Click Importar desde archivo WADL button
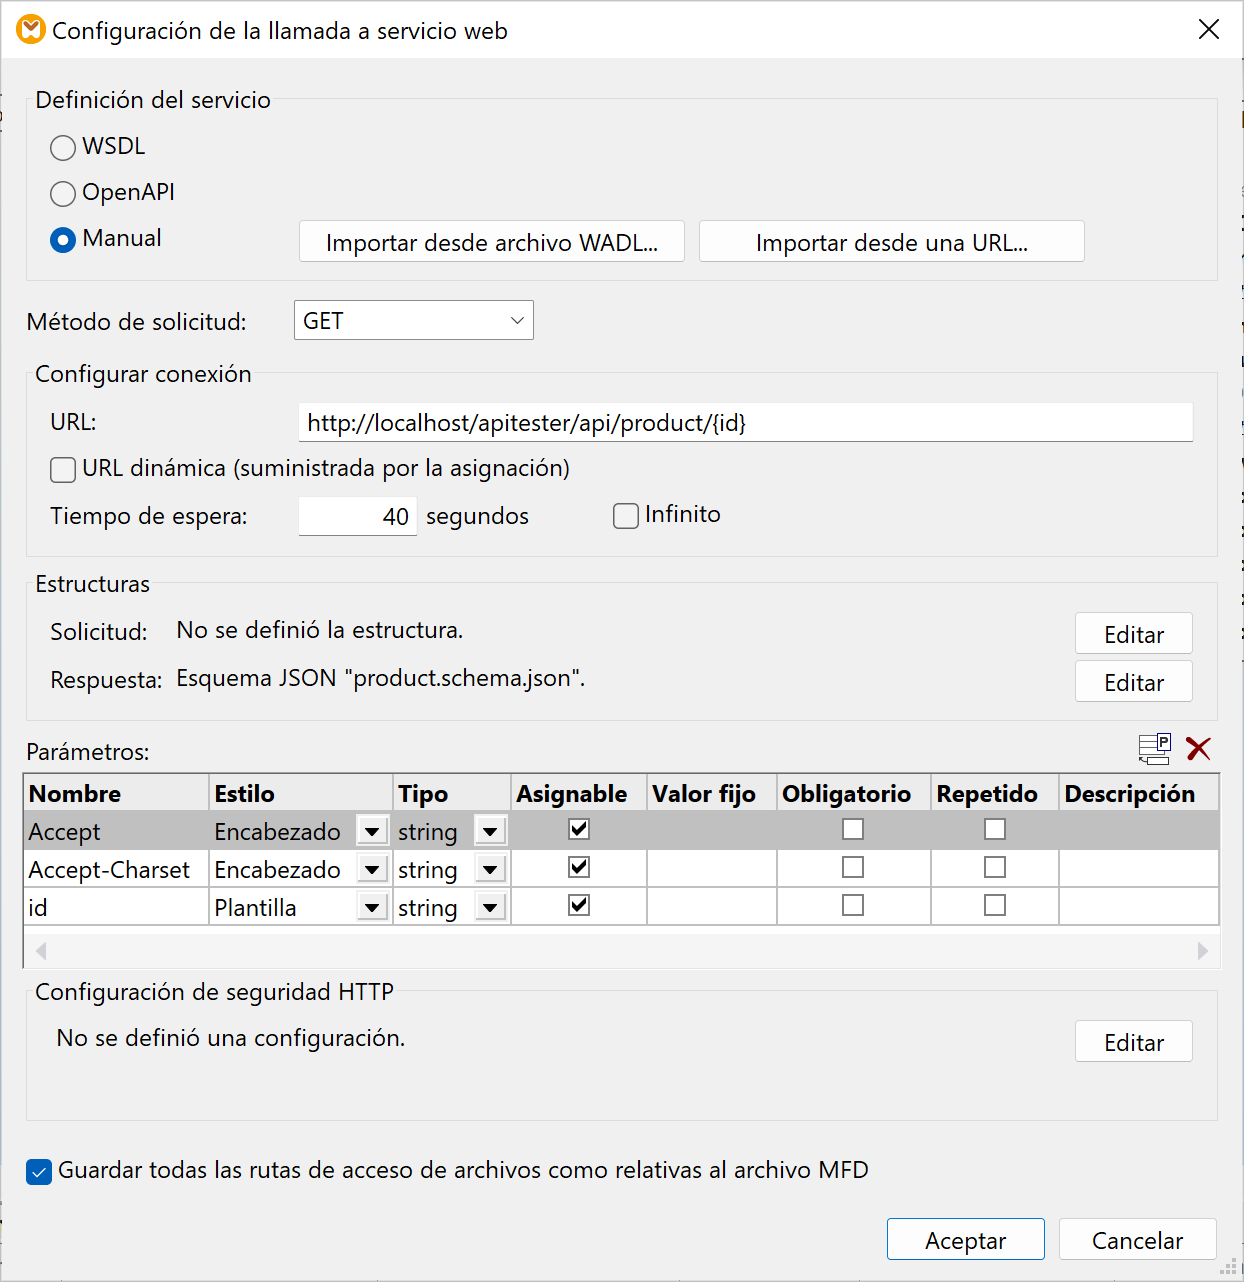The image size is (1244, 1282). [x=491, y=242]
